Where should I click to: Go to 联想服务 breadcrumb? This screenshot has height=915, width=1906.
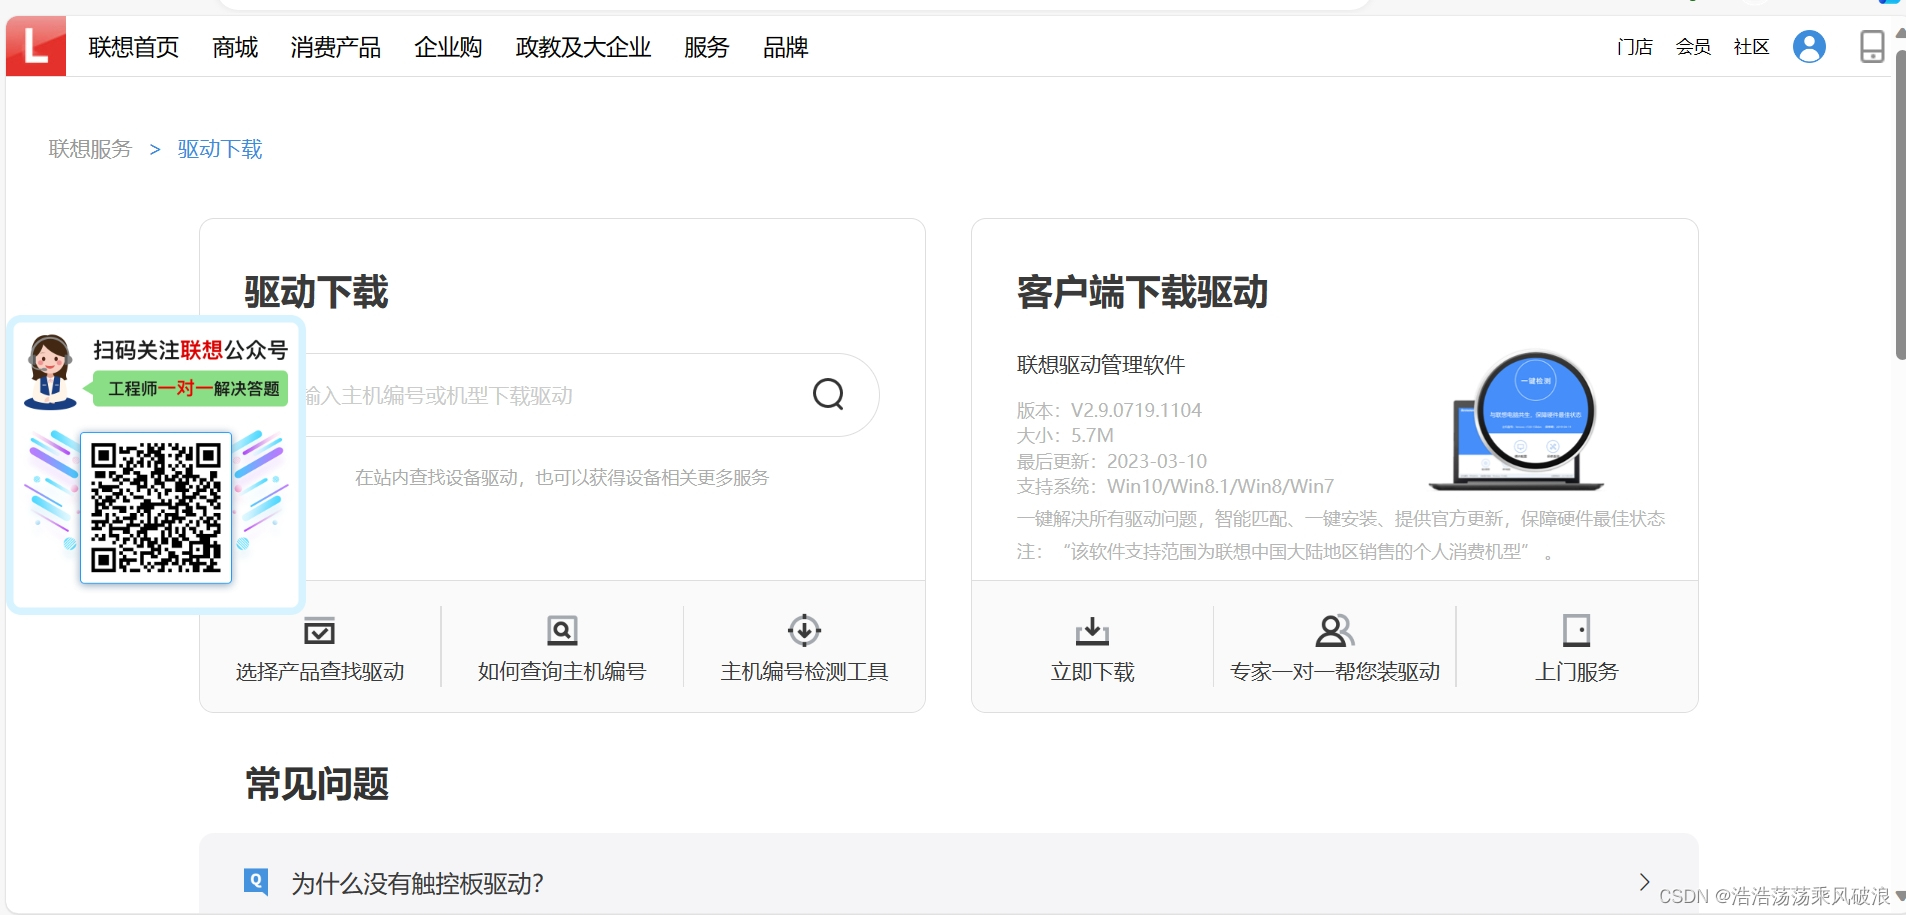pos(90,149)
